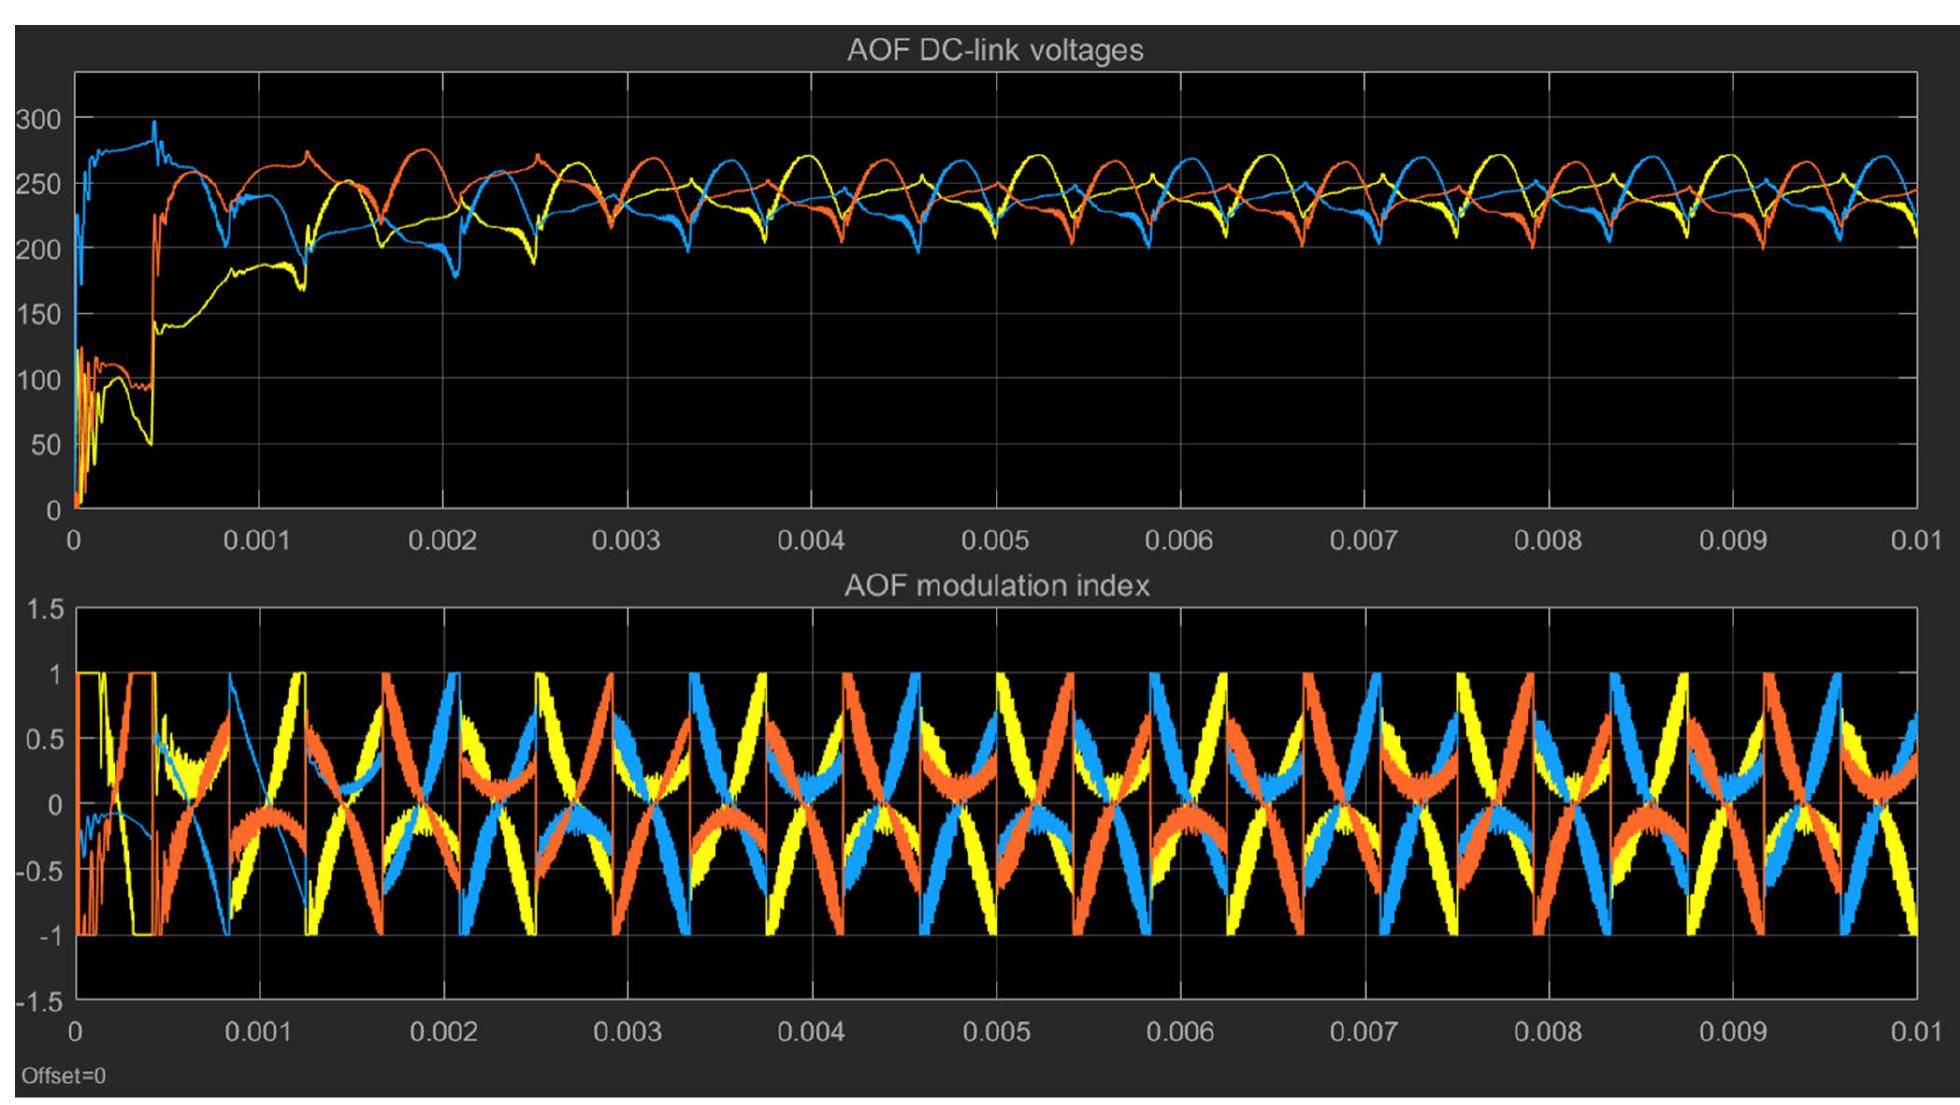Click the 0.005 time tick under DC-link voltages plot

pos(995,541)
